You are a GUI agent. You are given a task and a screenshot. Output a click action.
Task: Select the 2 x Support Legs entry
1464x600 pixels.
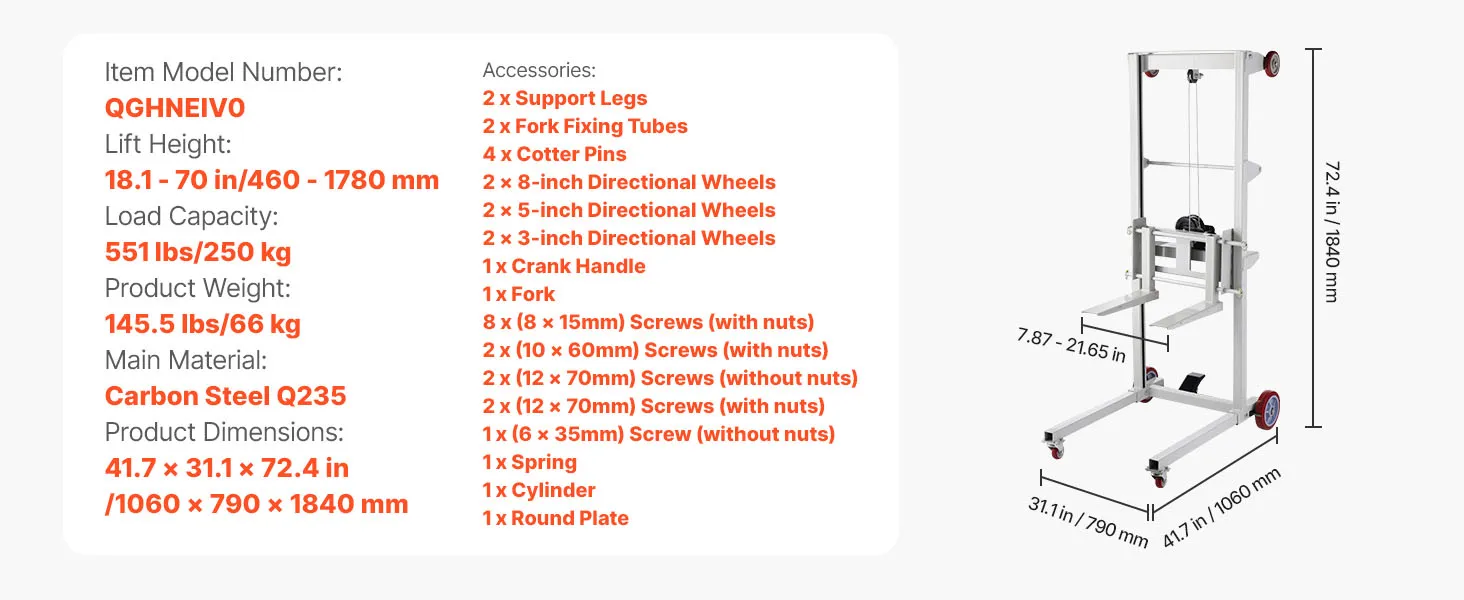click(565, 98)
